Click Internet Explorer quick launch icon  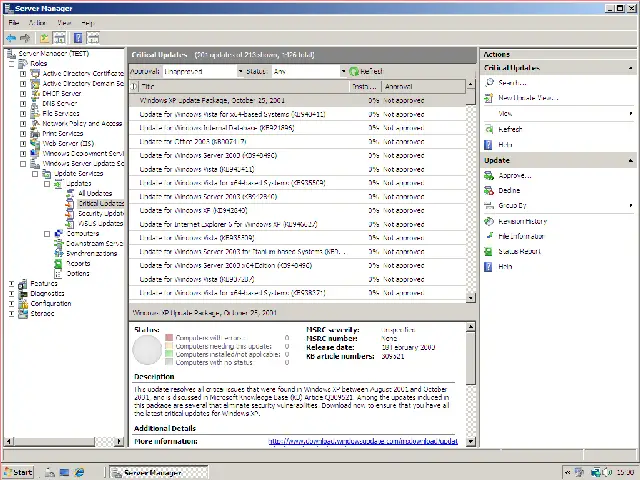point(79,472)
